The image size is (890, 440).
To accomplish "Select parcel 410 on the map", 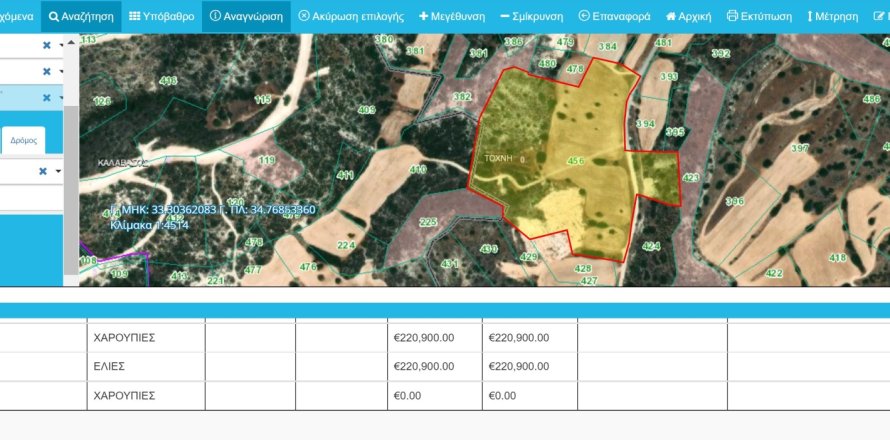I will 418,169.
